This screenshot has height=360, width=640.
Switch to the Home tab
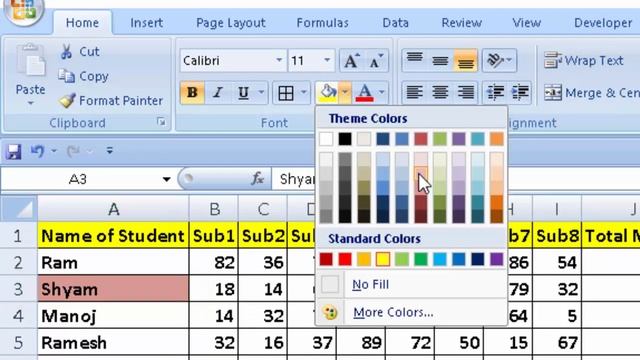pyautogui.click(x=82, y=23)
